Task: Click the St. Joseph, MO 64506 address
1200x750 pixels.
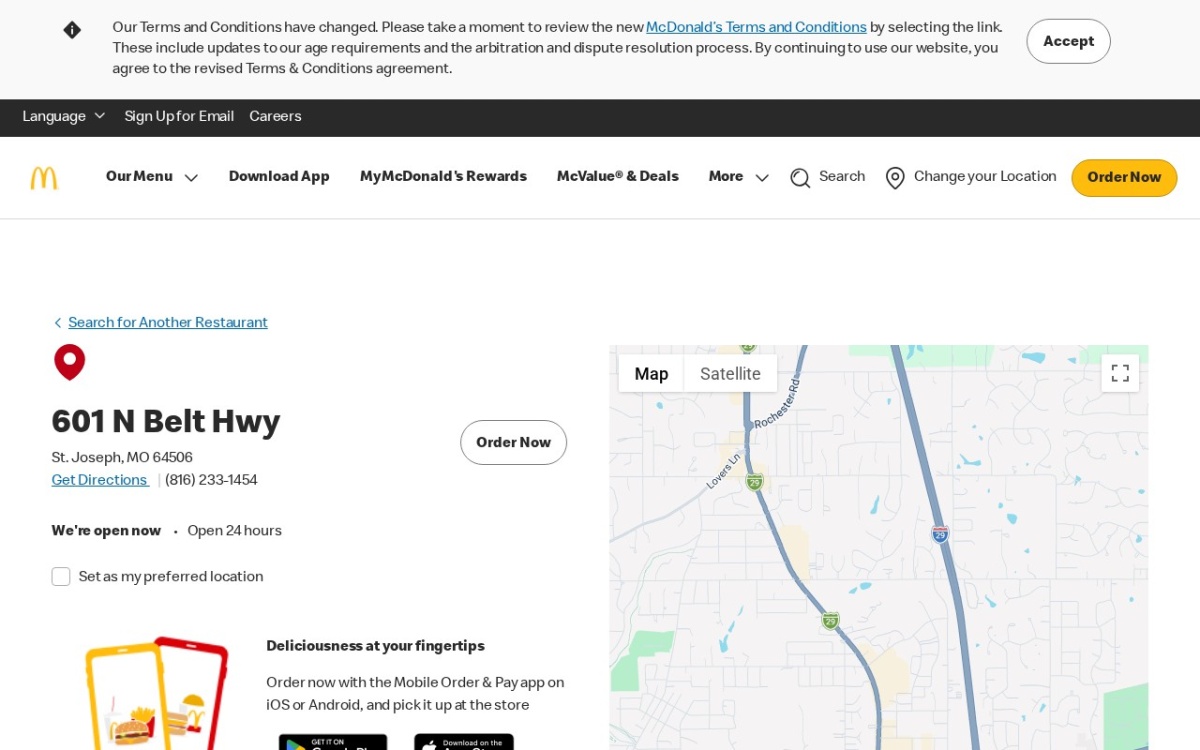Action: coord(122,458)
